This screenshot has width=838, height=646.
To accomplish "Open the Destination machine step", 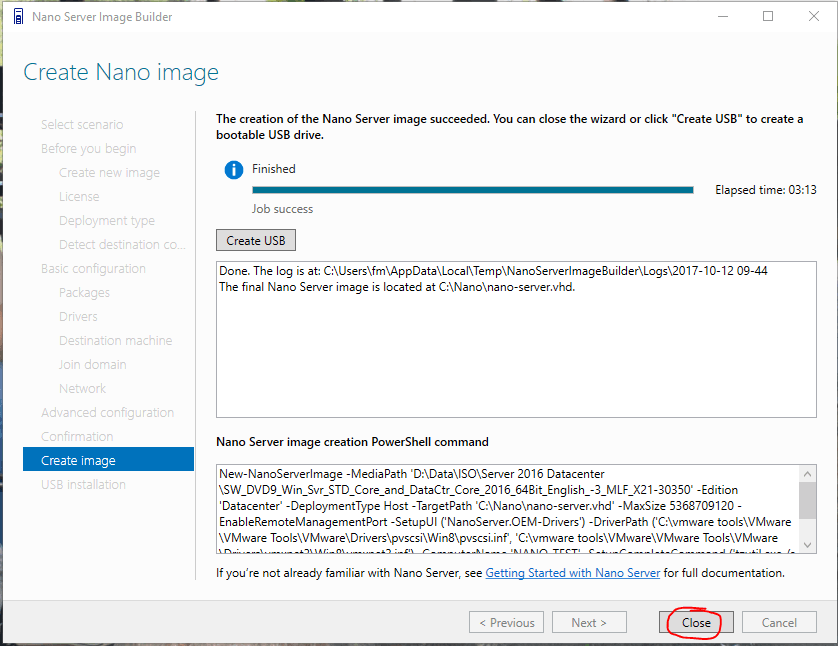I will click(116, 340).
